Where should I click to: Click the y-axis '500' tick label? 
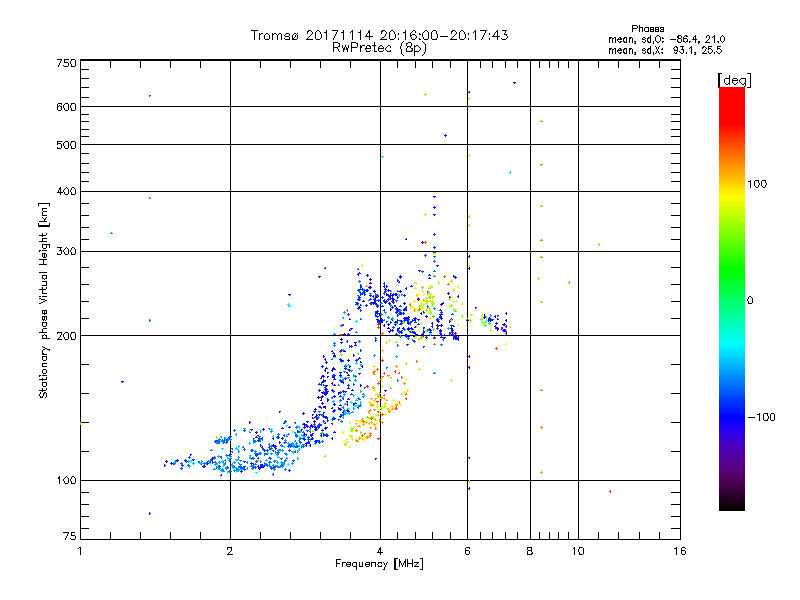point(66,145)
